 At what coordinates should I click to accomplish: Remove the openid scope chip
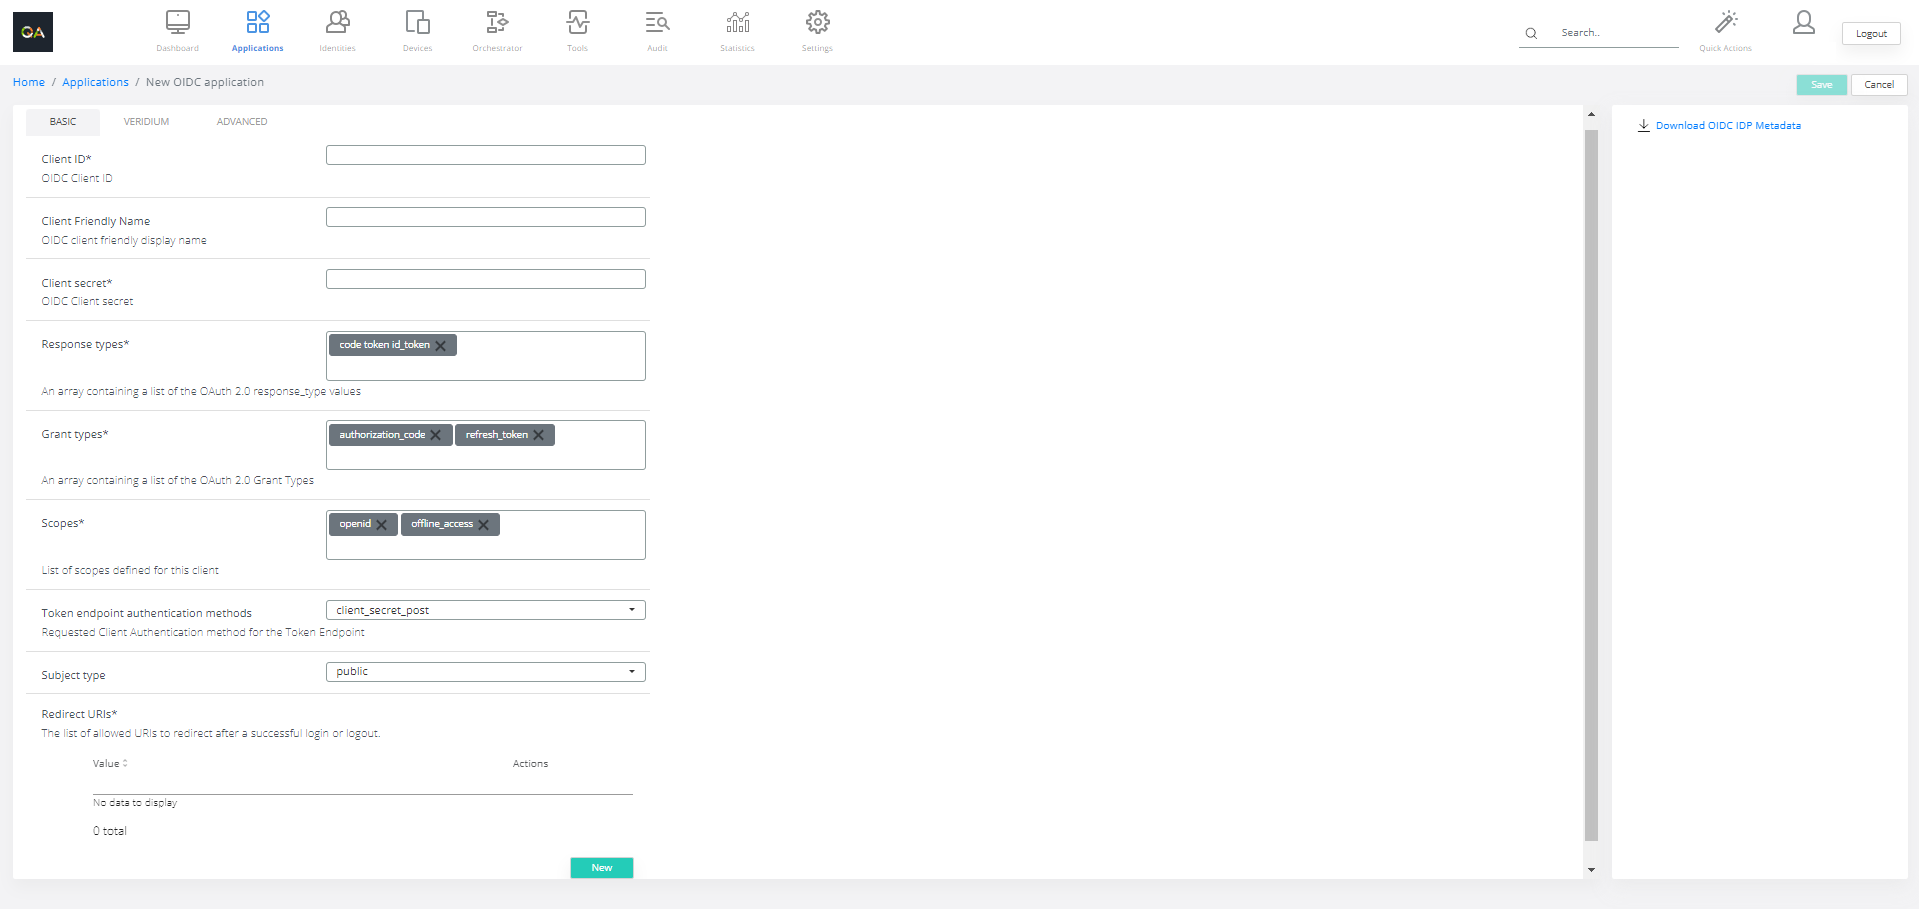point(382,523)
